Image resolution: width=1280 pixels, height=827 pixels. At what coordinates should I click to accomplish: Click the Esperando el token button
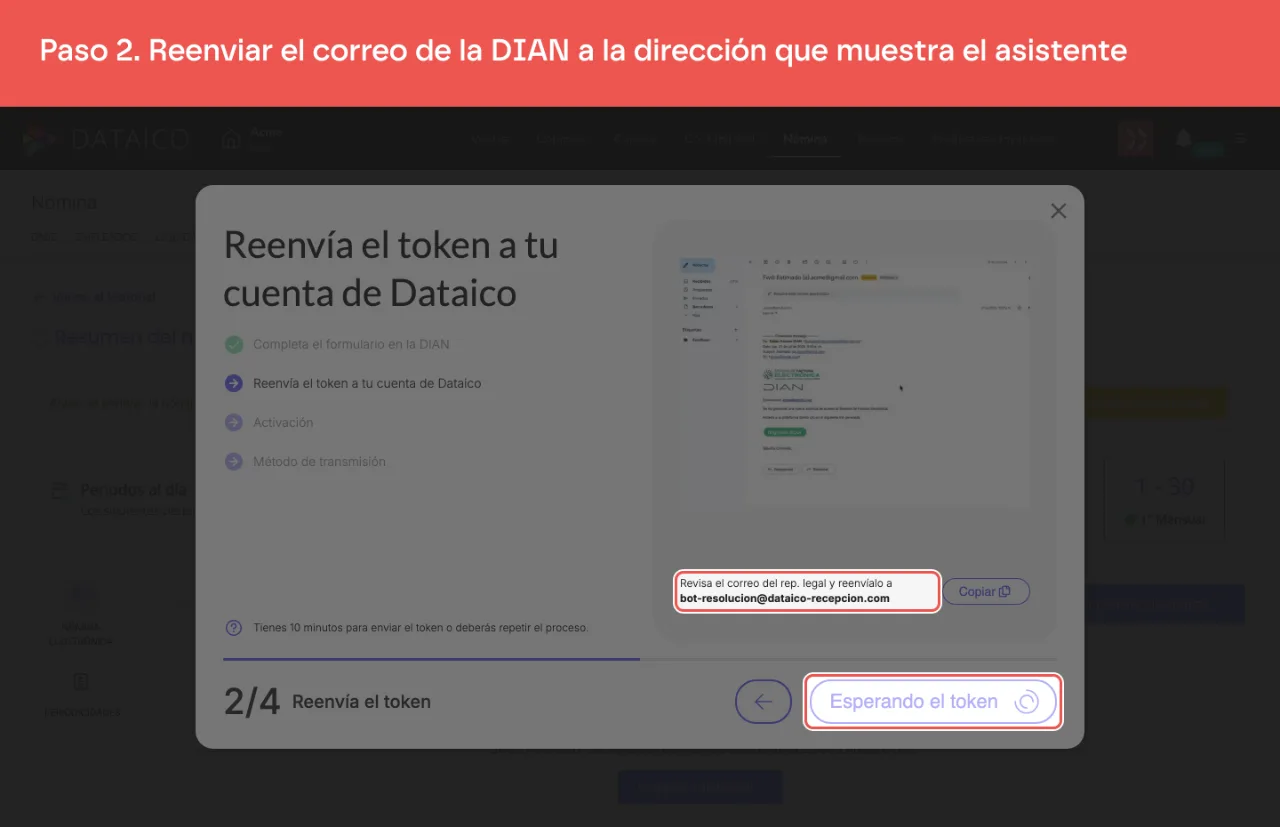(x=933, y=701)
